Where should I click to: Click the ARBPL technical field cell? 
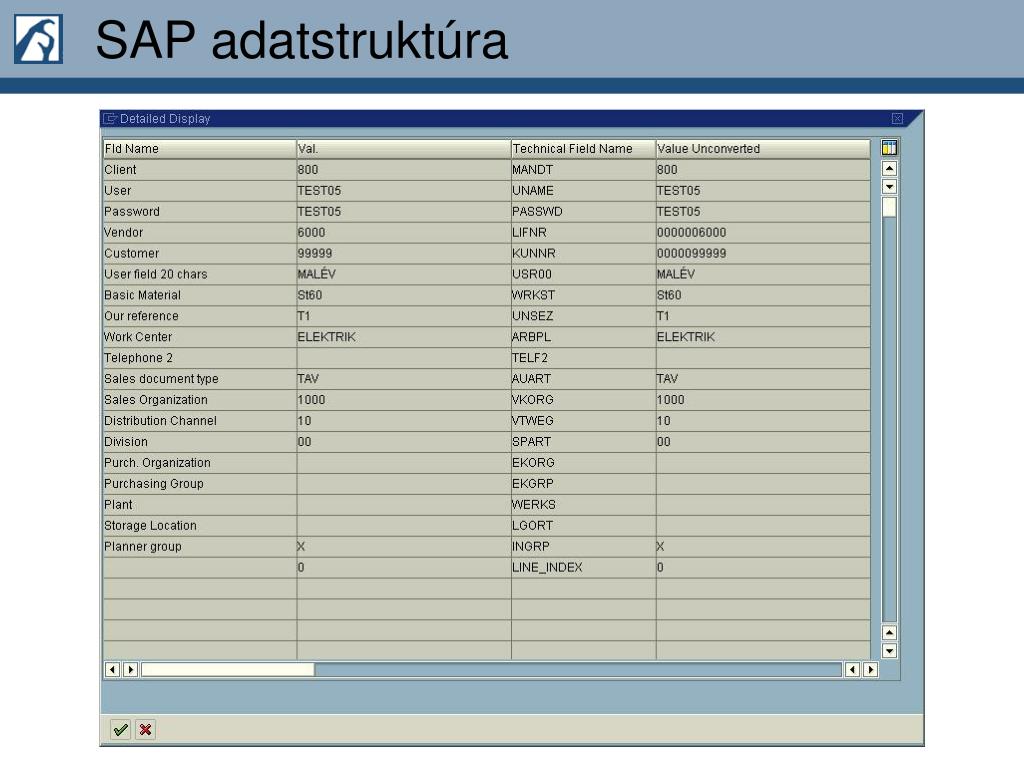tap(583, 337)
